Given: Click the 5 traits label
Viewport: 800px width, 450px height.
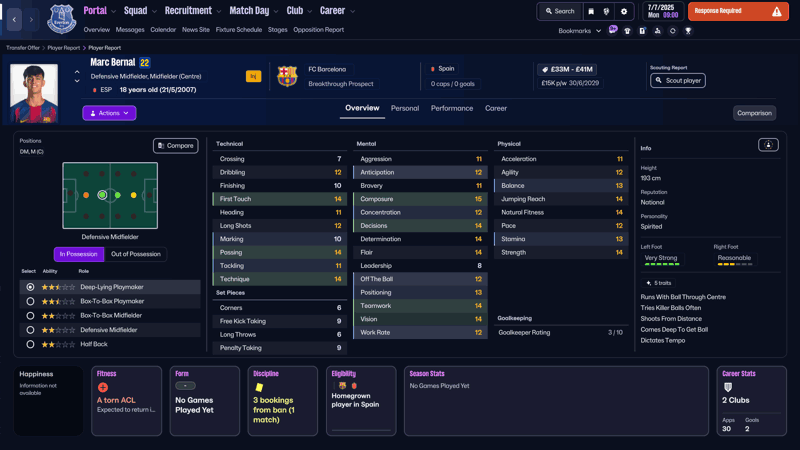Looking at the screenshot, I should [659, 283].
